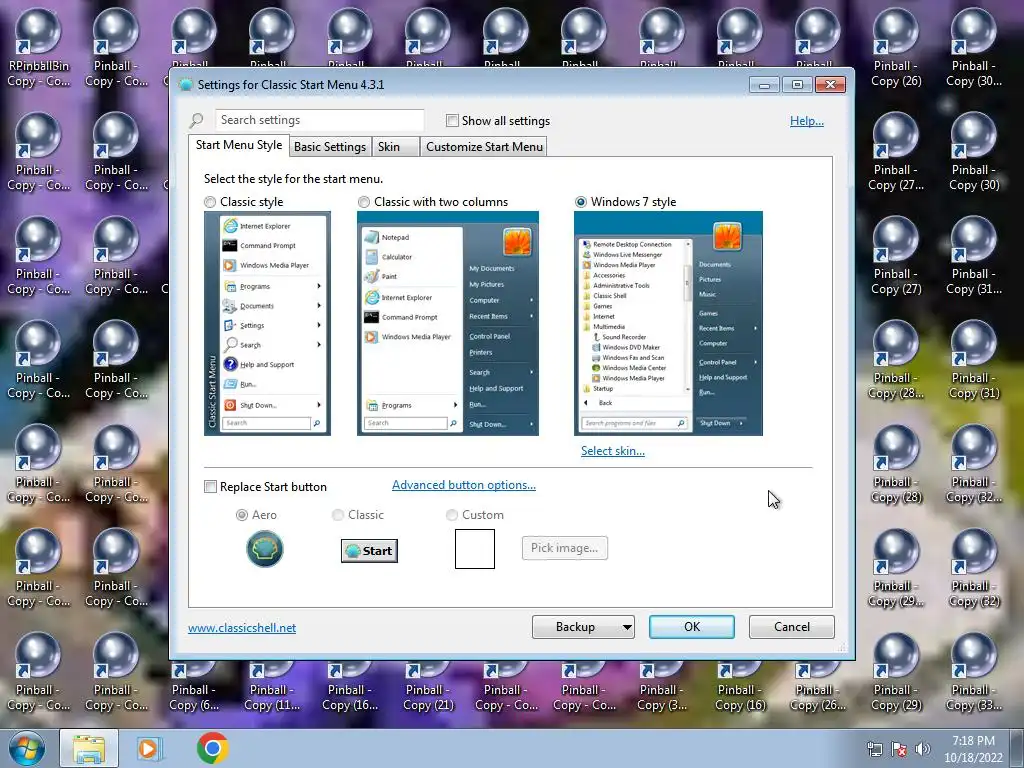Select the Pinball - Copy (31) shortcut
The width and height of the screenshot is (1024, 768).
click(974, 360)
